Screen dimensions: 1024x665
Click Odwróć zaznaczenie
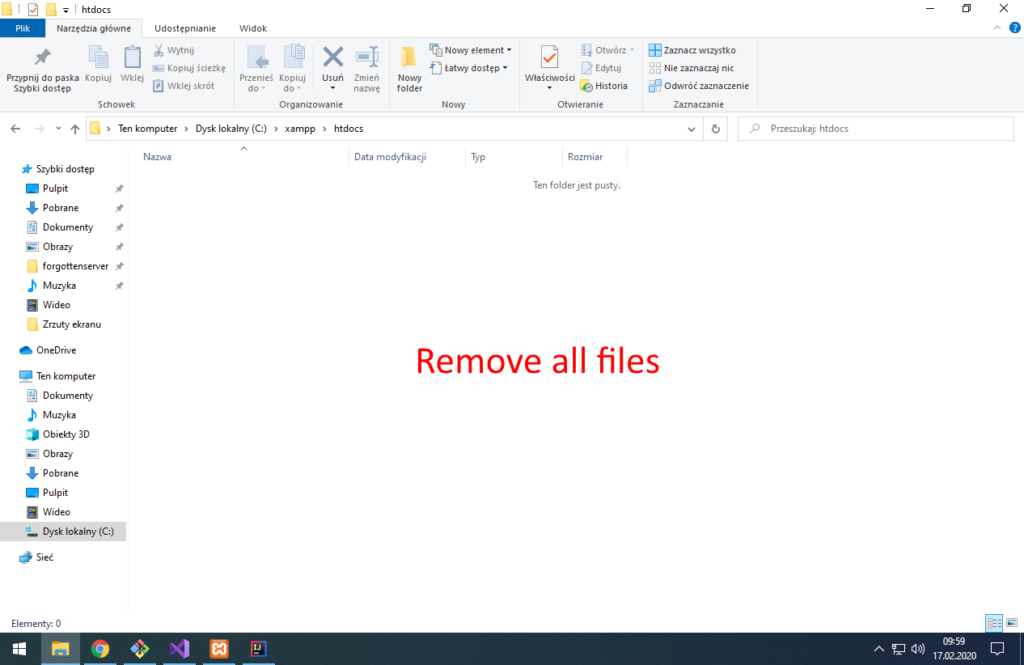coord(699,86)
